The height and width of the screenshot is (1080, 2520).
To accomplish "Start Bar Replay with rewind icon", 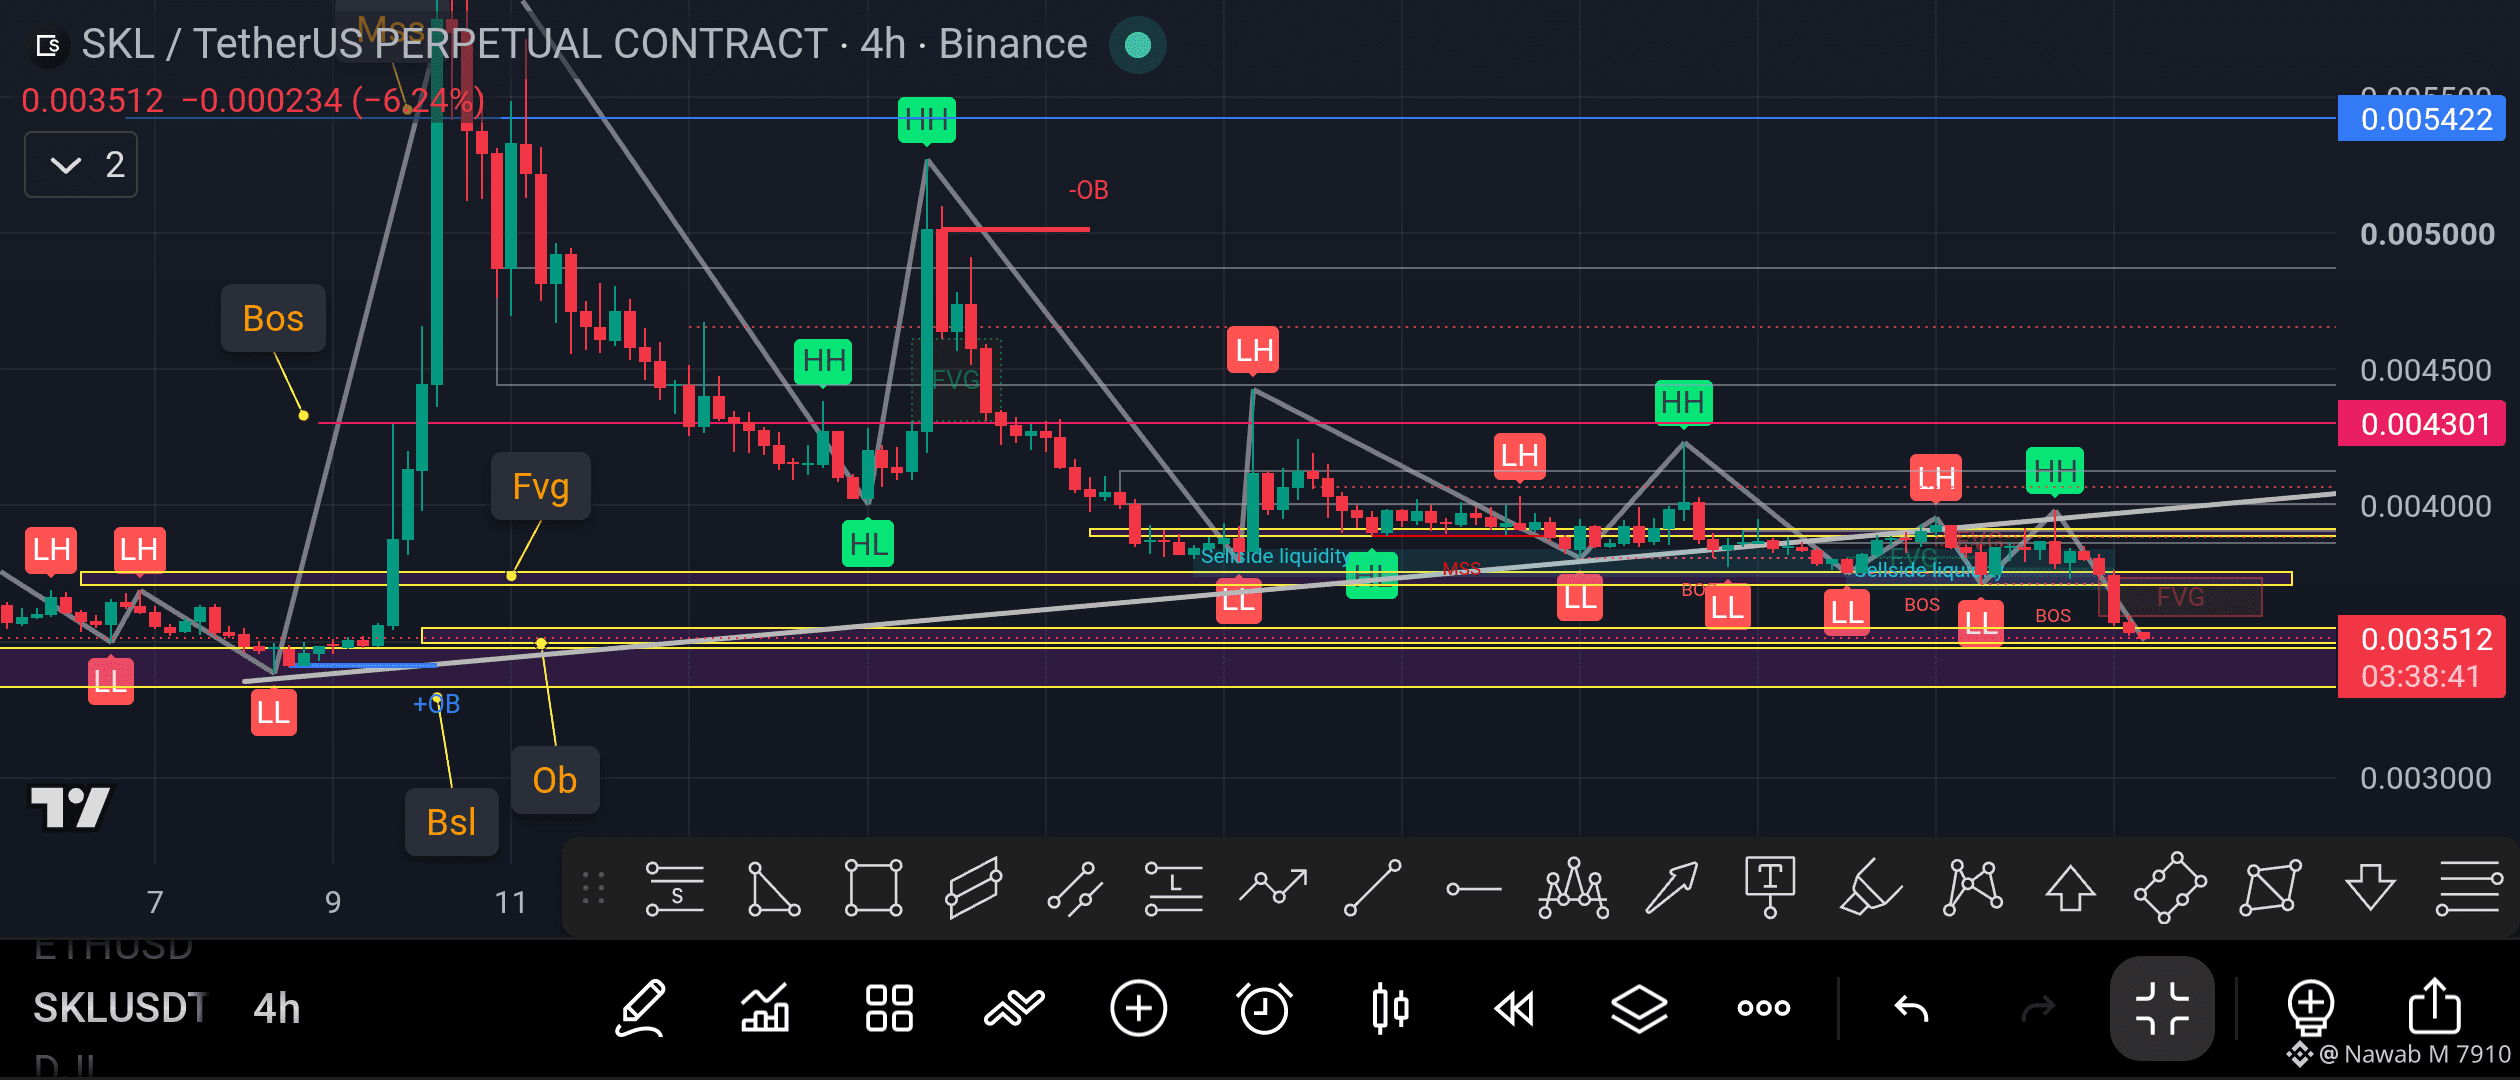I will [x=1514, y=1008].
